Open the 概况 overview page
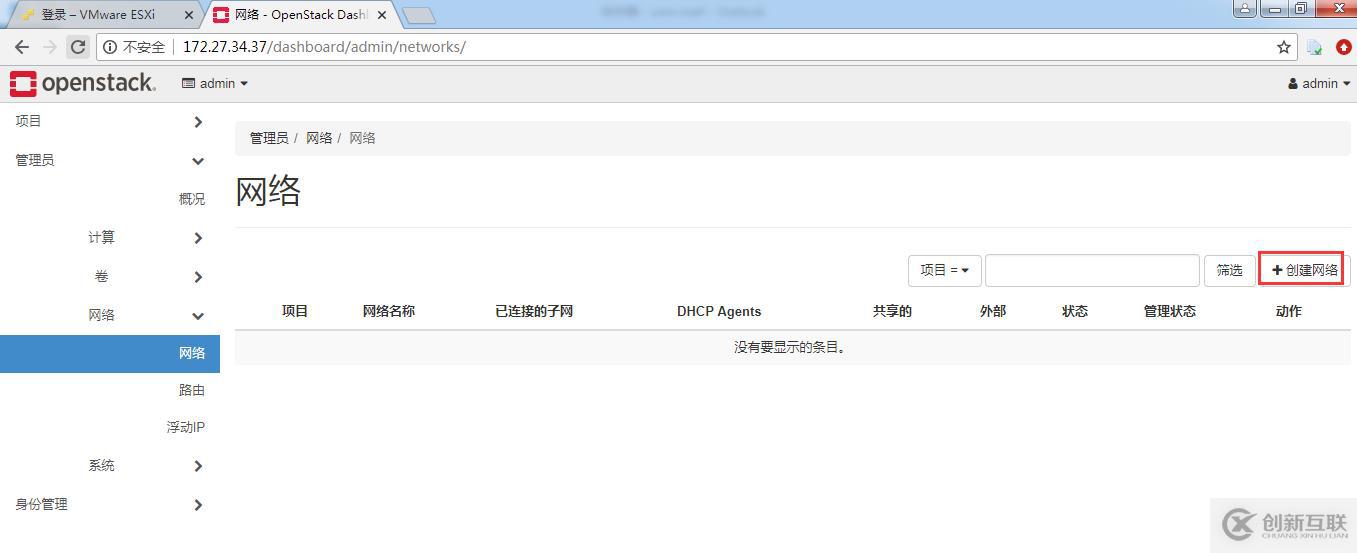 tap(192, 199)
